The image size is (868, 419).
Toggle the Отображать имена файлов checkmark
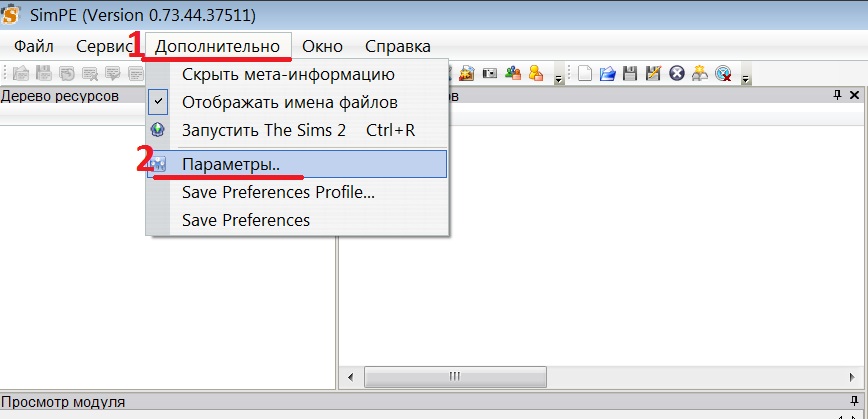pyautogui.click(x=158, y=102)
